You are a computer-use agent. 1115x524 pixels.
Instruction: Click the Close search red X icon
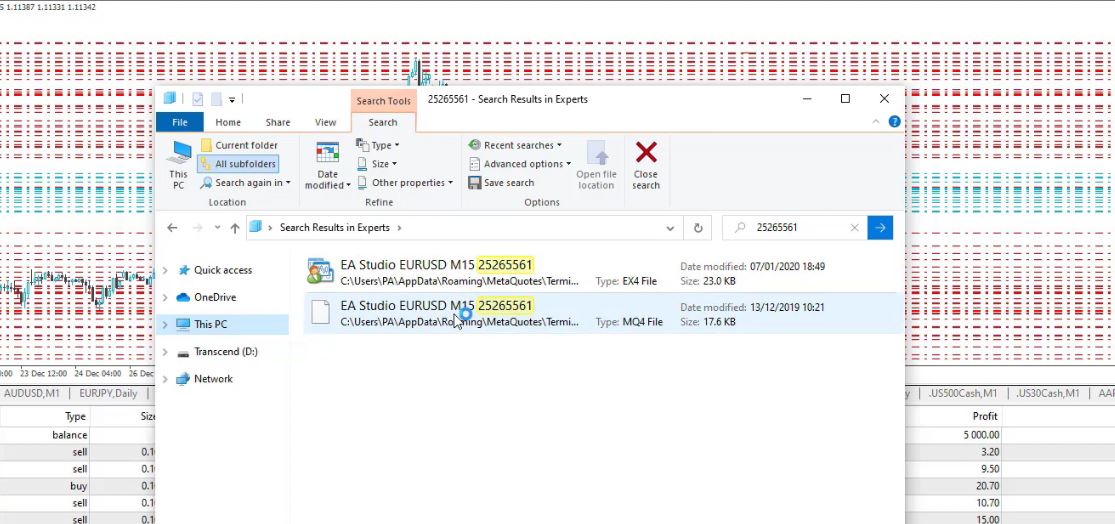click(x=646, y=153)
